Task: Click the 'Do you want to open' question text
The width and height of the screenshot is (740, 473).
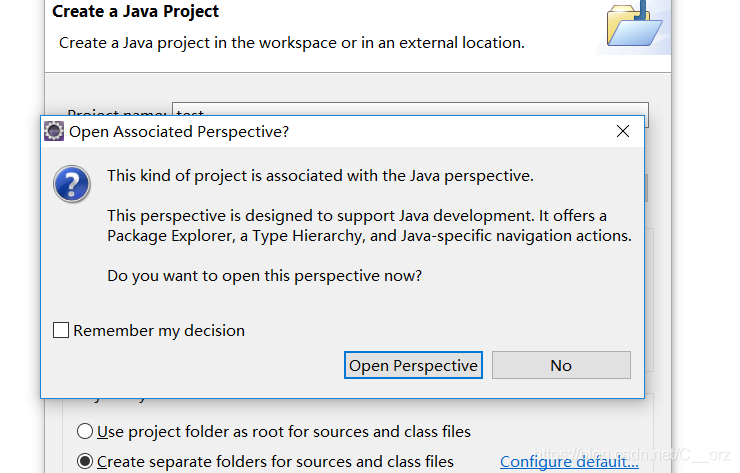Action: pos(264,276)
